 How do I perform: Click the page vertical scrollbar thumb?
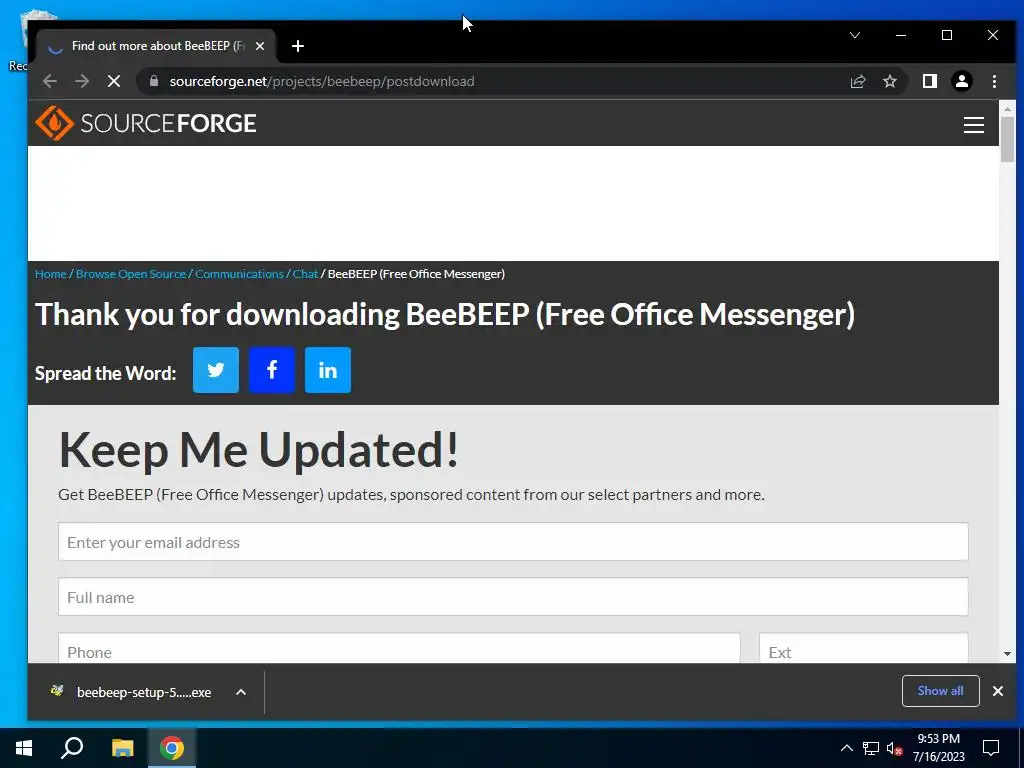pos(1007,138)
